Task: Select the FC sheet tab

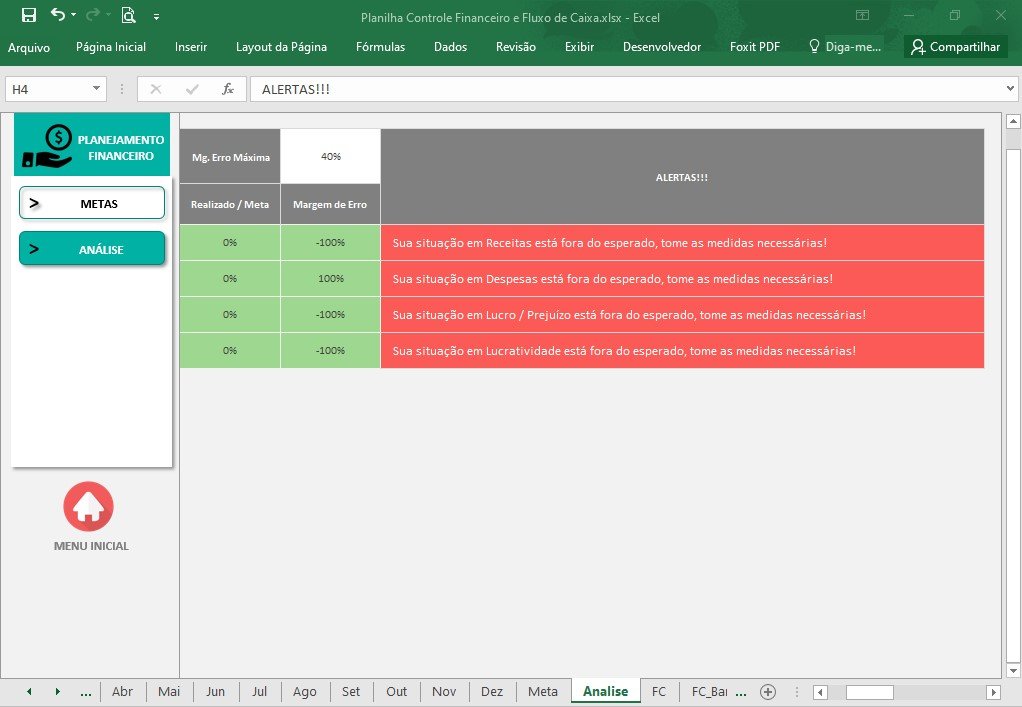Action: click(x=659, y=691)
